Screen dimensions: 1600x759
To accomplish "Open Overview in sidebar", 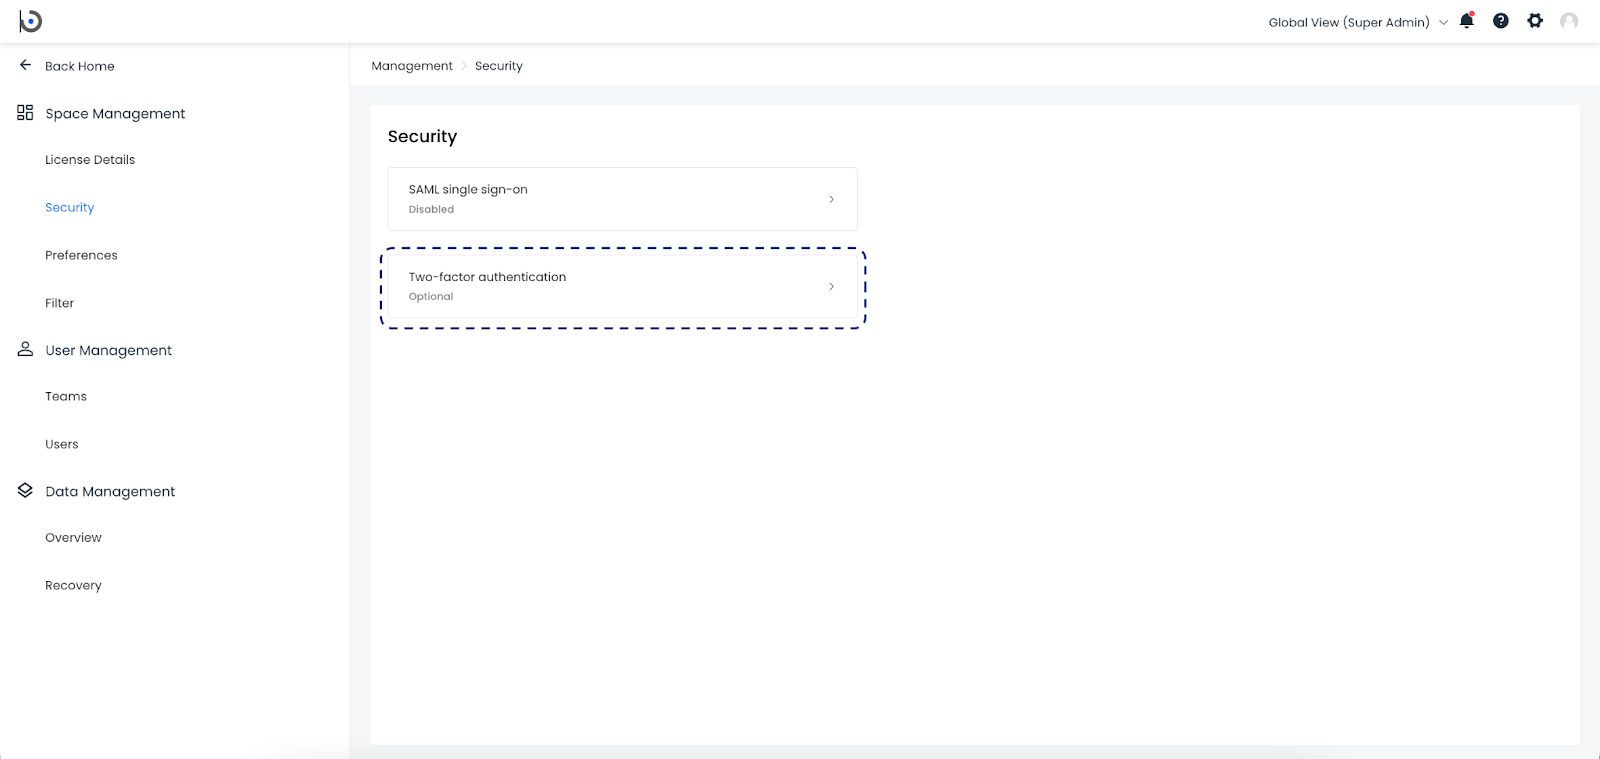I will [73, 538].
